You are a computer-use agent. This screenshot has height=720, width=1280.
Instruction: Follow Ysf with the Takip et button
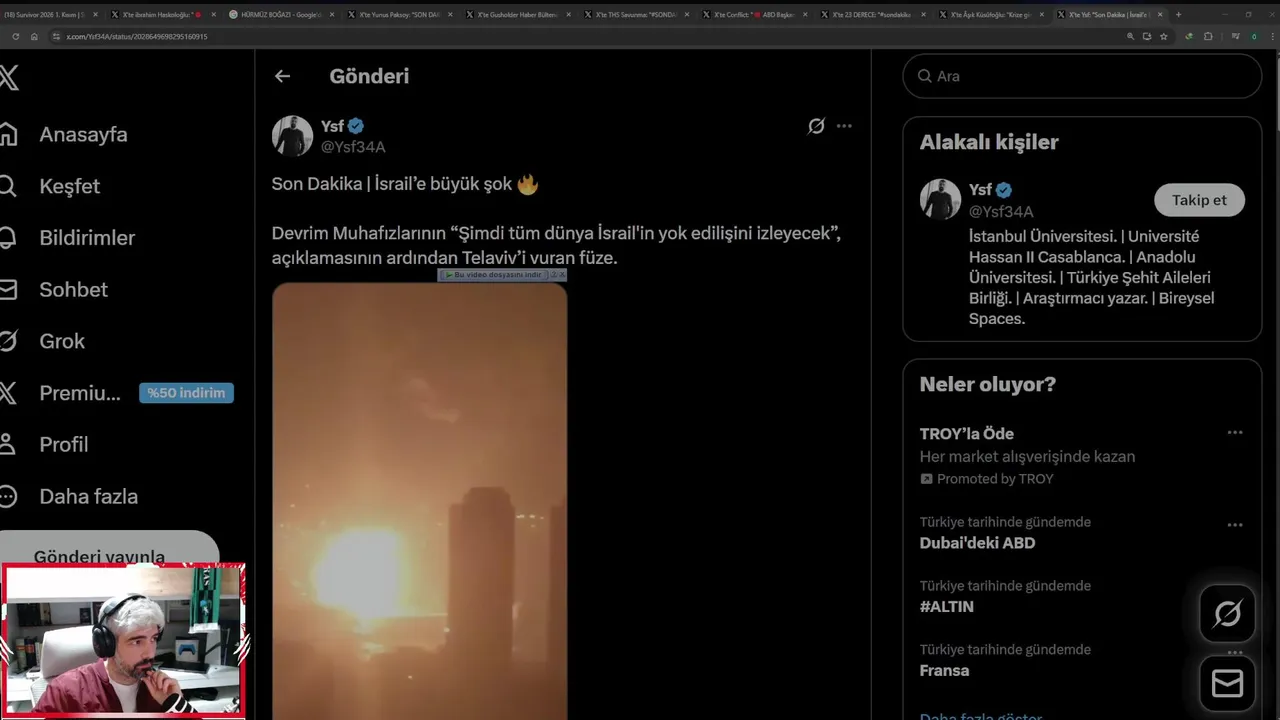tap(1199, 200)
